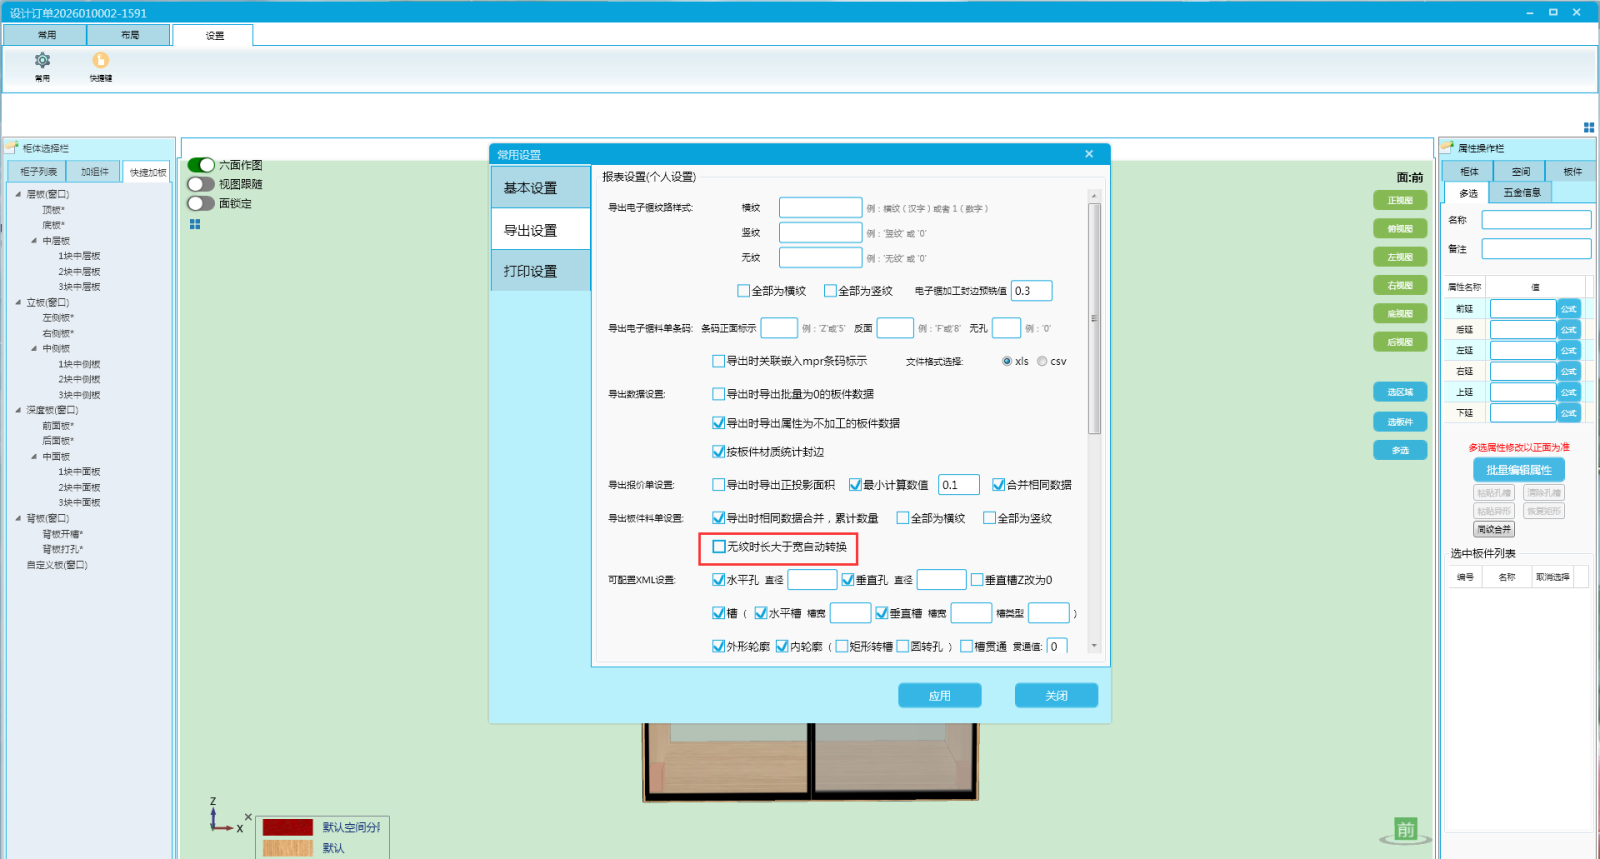Switch to the 柜子列表 tab
Viewport: 1600px width, 859px height.
tap(39, 172)
